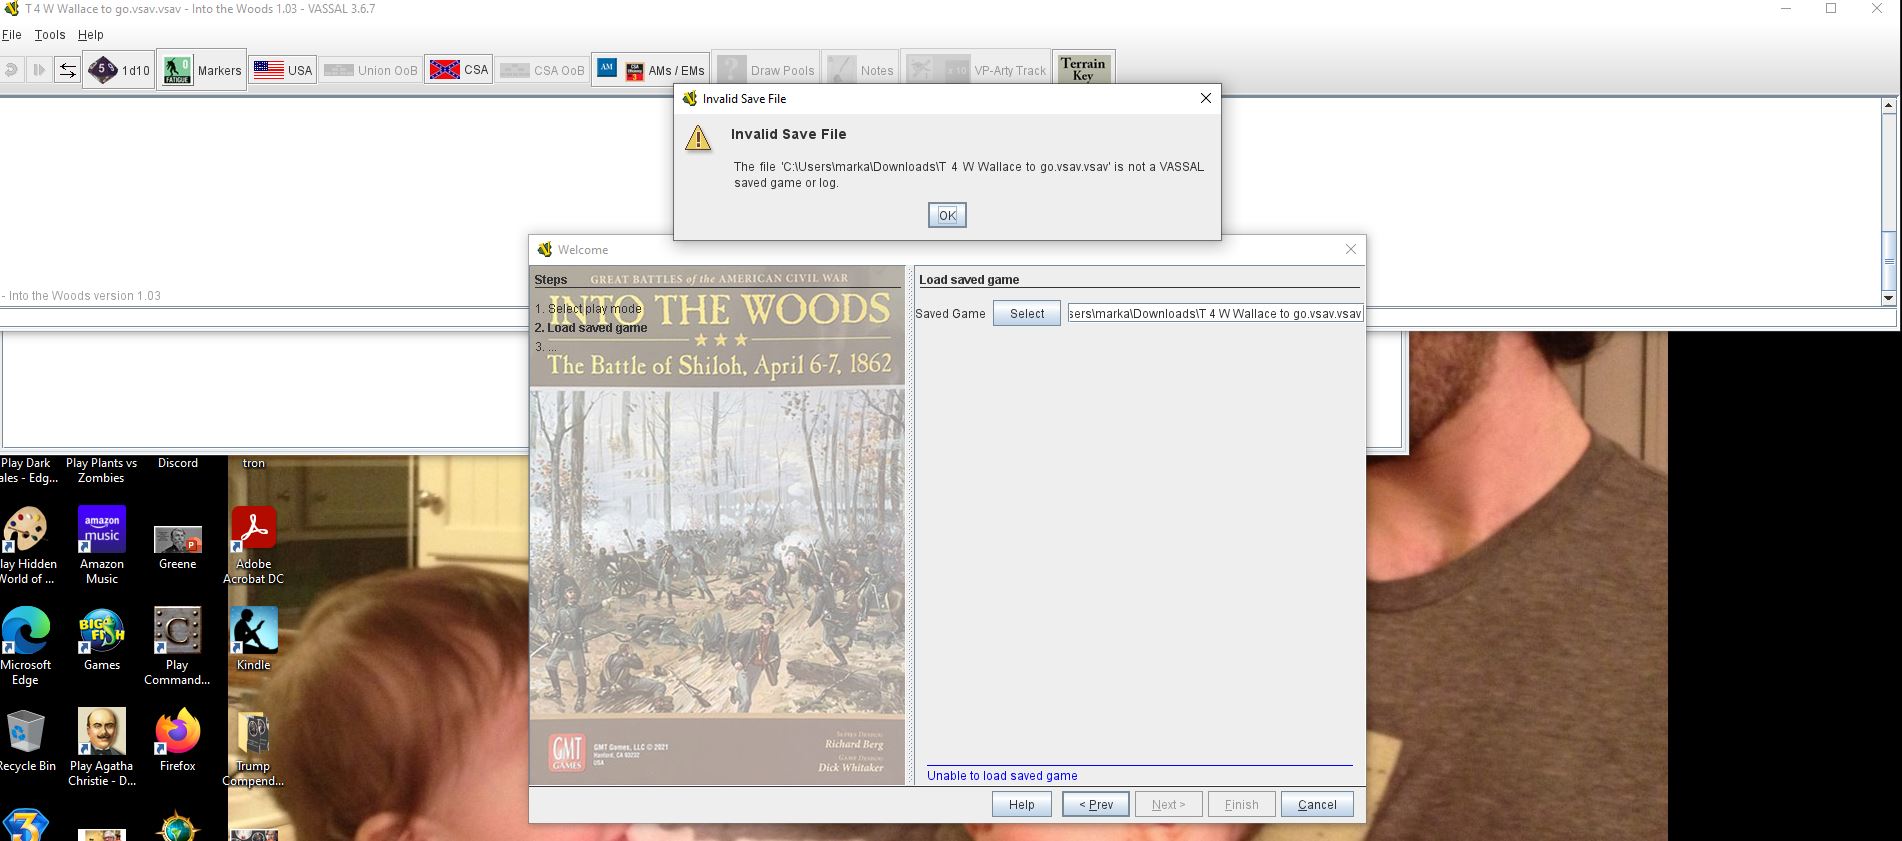1902x841 pixels.
Task: Click the 'Play Plants vs Zombies' desktop label
Action: coord(102,470)
